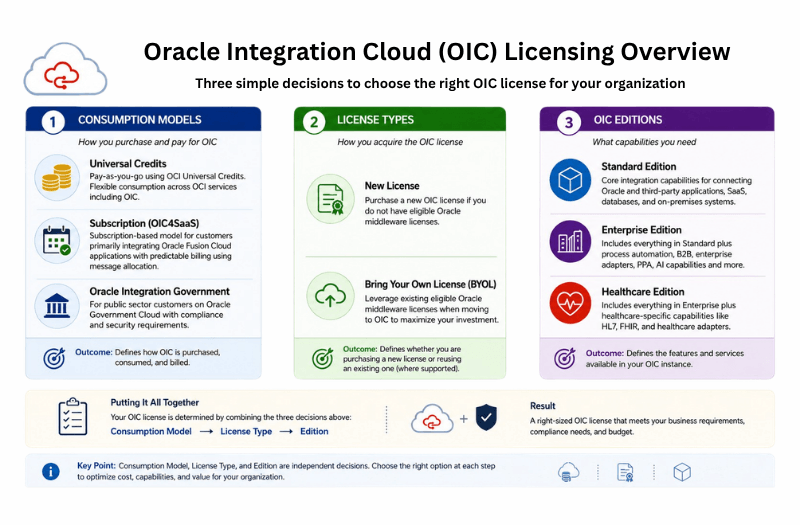Click the green target icon in License Types outcome
800x525 pixels.
tap(322, 358)
